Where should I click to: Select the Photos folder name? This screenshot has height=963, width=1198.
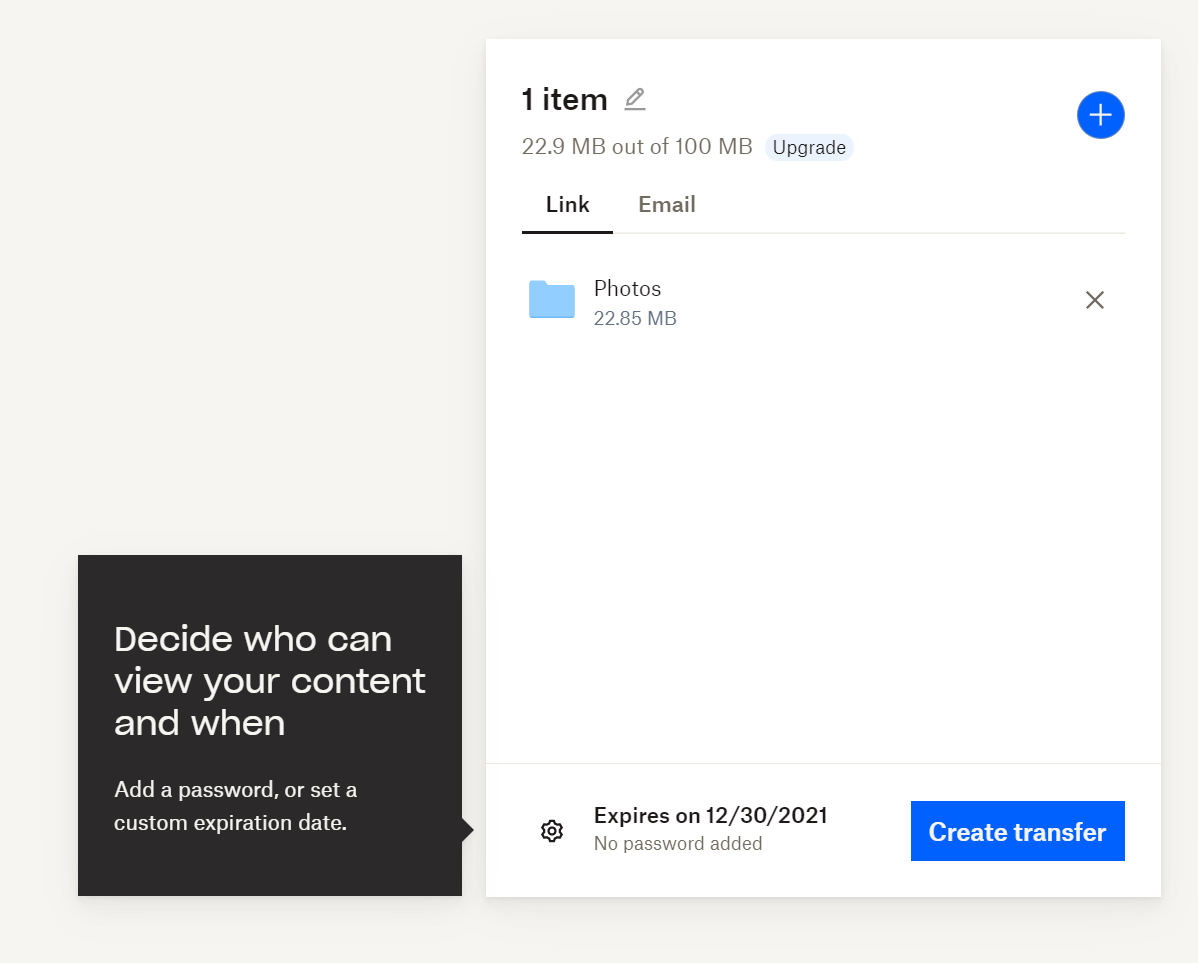point(627,288)
